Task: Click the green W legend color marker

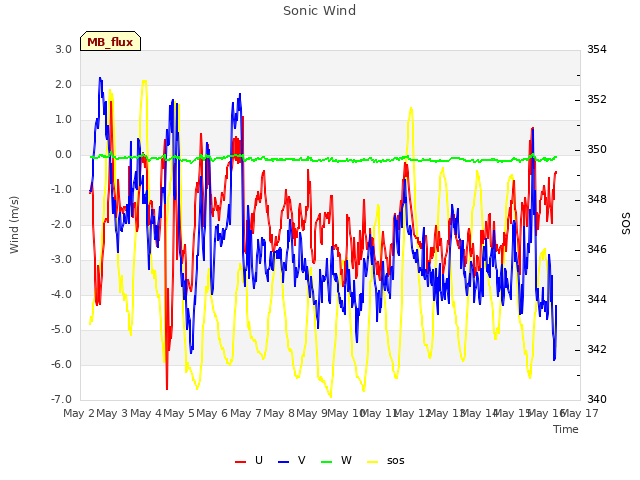Action: pos(327,462)
